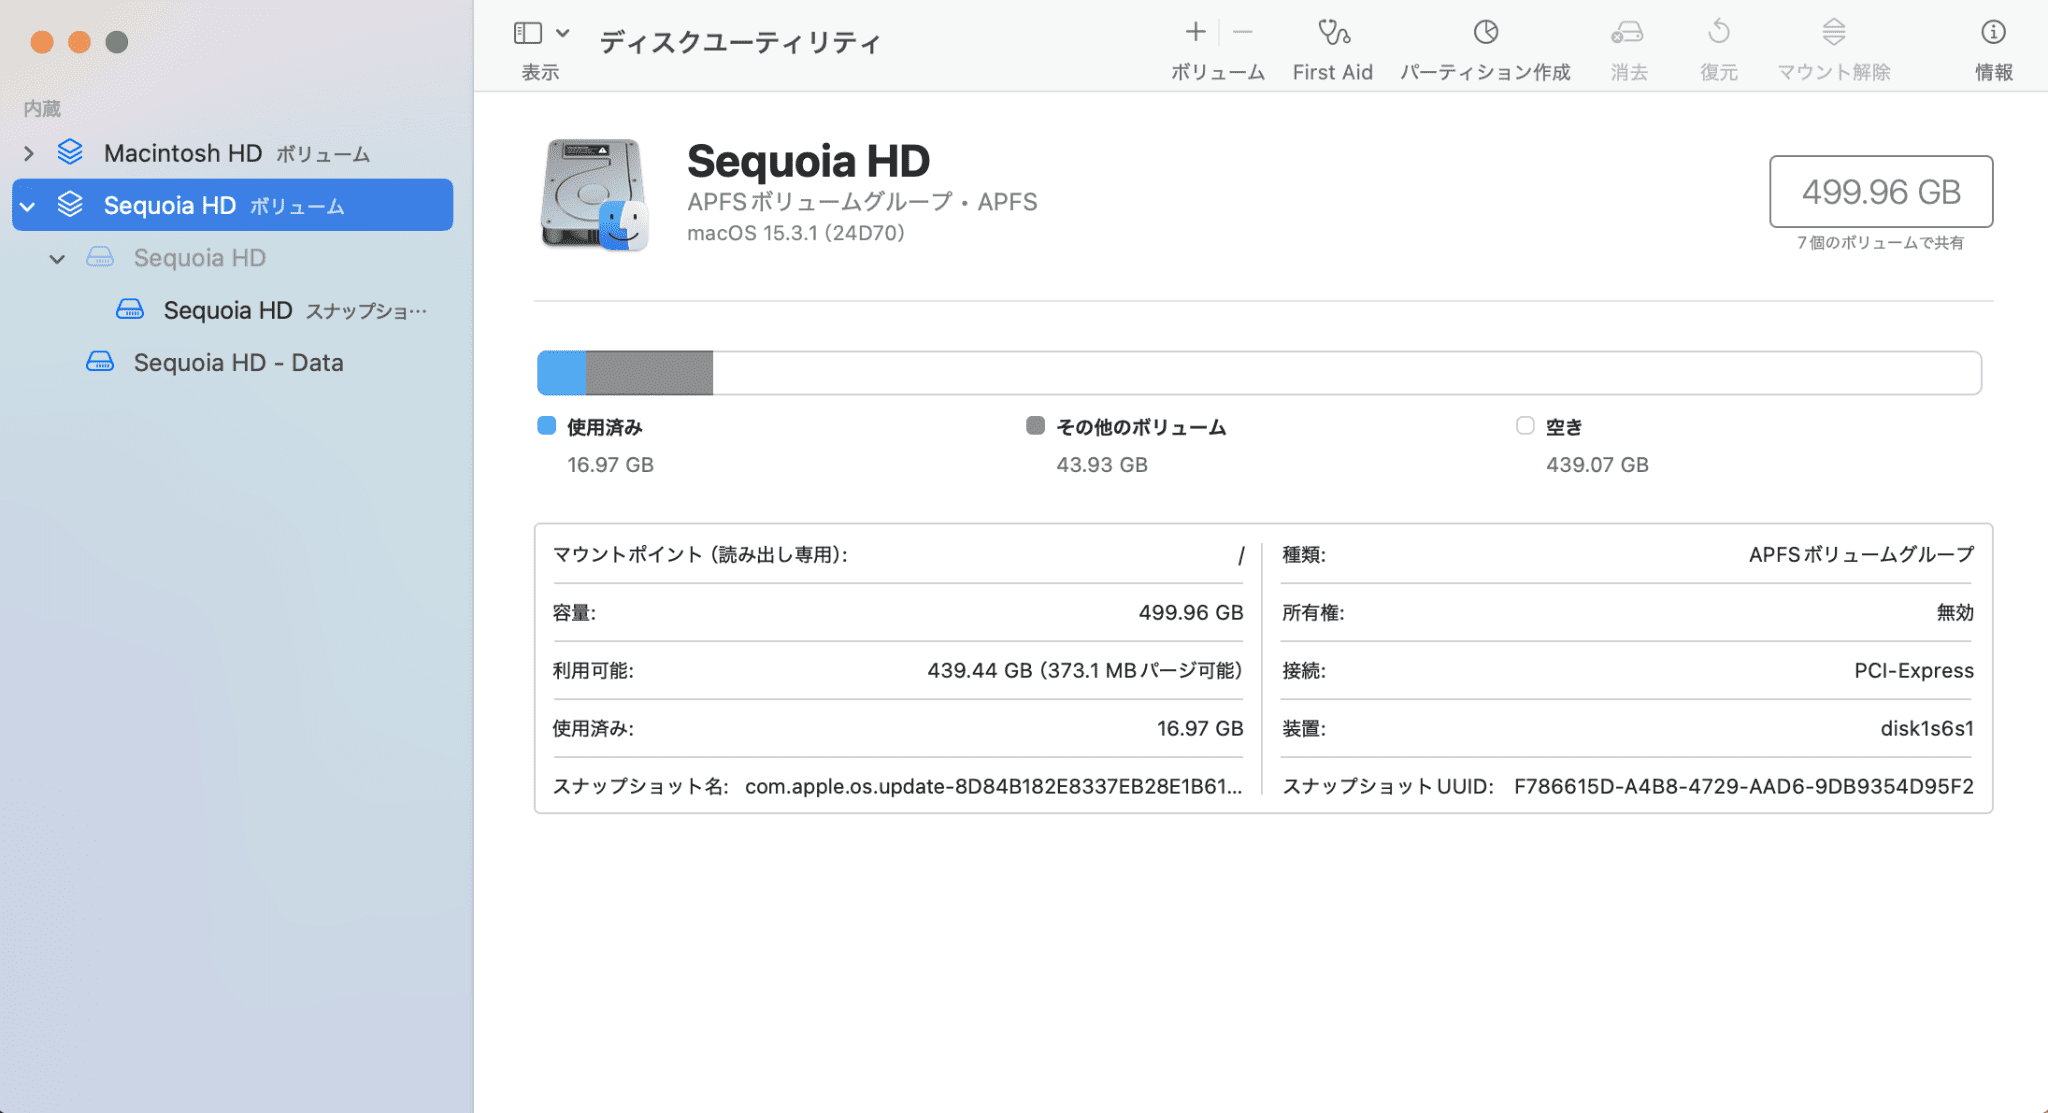Collapse the selected Sequoia HD volume group
Screen dimensions: 2048x1113
pos(28,206)
